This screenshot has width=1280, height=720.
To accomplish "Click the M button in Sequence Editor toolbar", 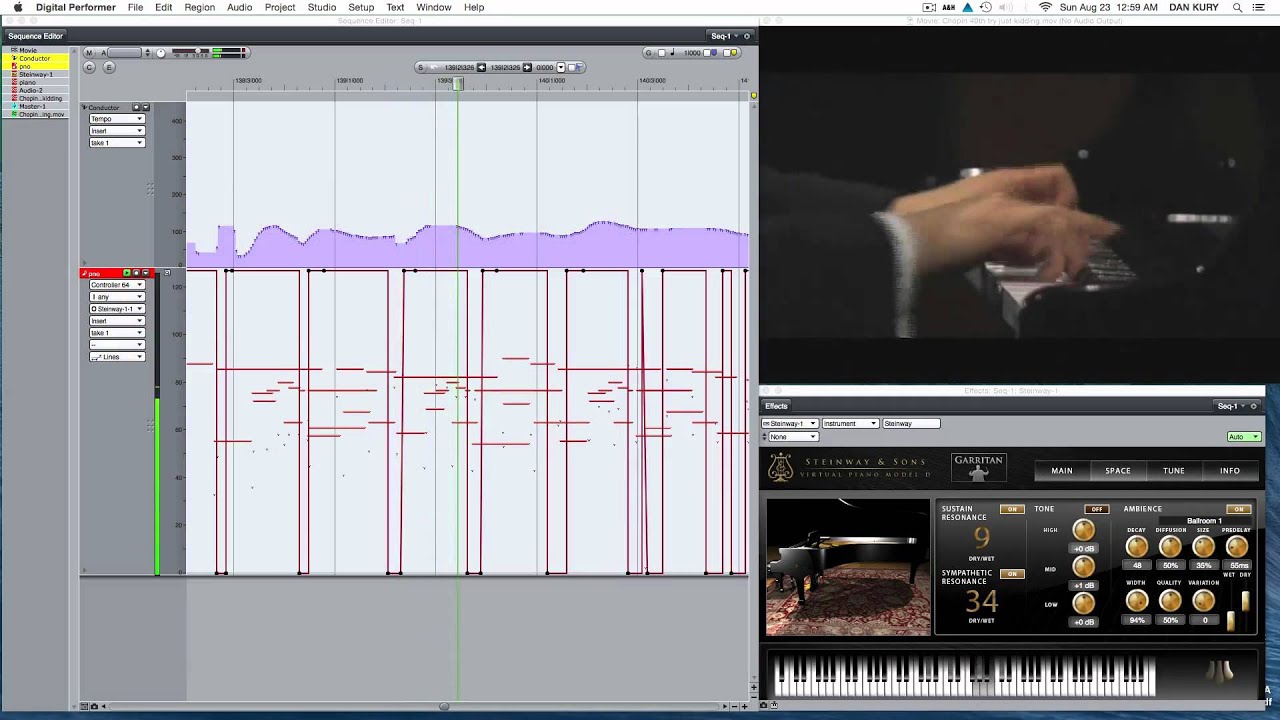I will click(89, 52).
